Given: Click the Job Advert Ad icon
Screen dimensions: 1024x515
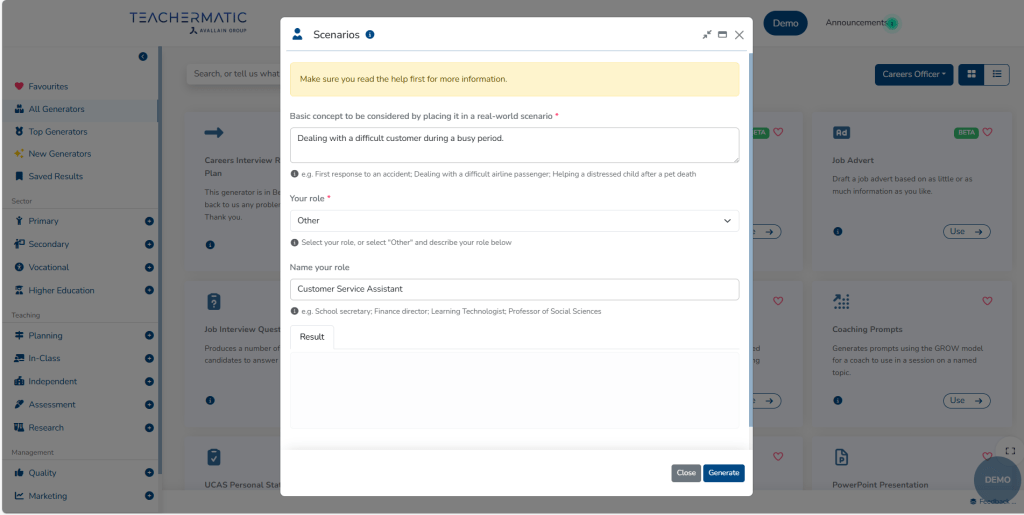Looking at the screenshot, I should [x=841, y=133].
